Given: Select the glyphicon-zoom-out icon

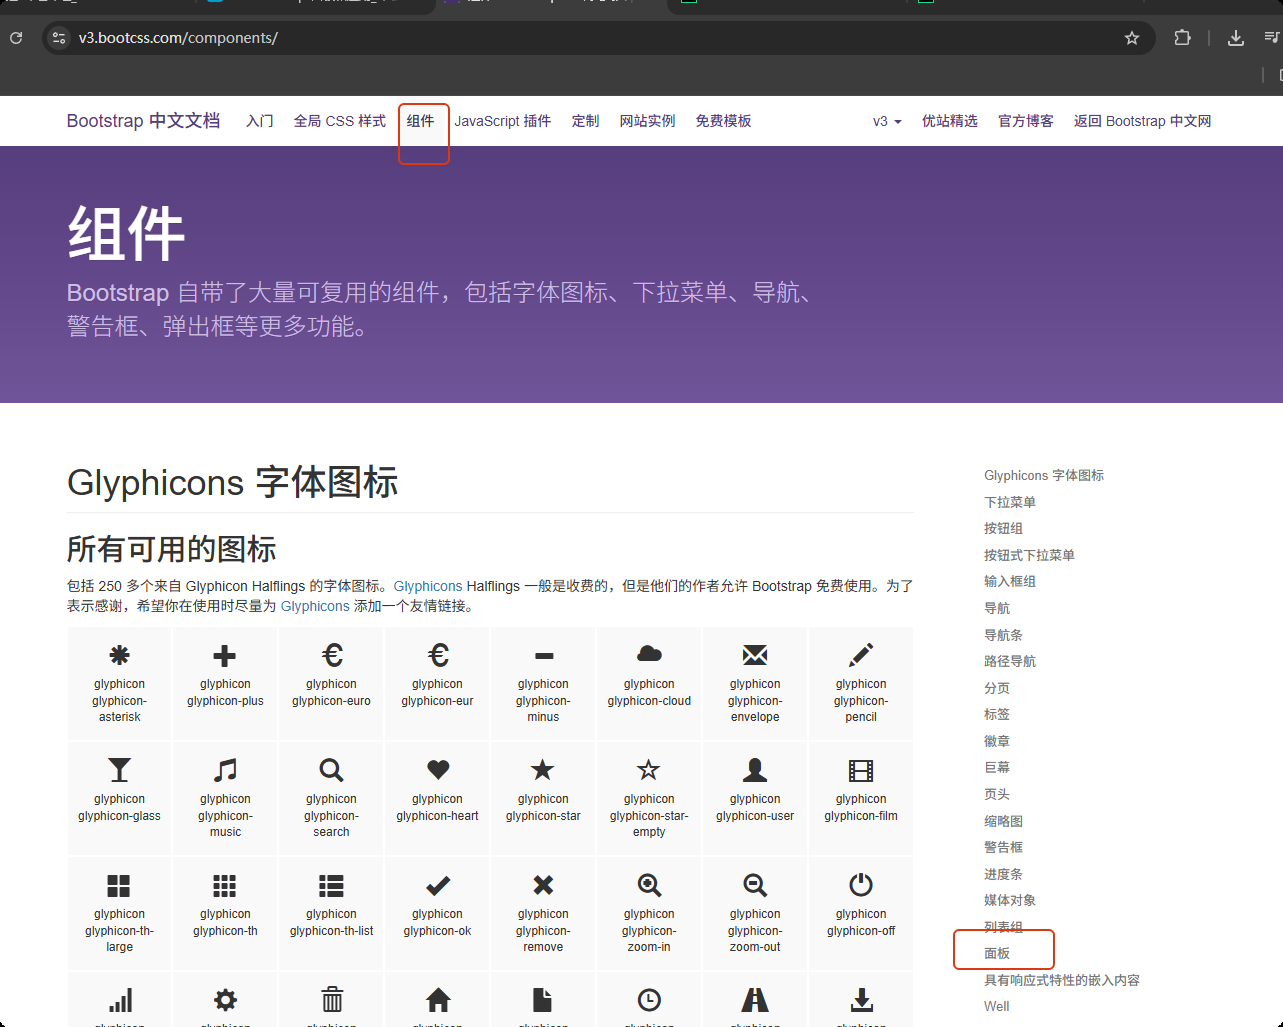Looking at the screenshot, I should click(x=755, y=885).
